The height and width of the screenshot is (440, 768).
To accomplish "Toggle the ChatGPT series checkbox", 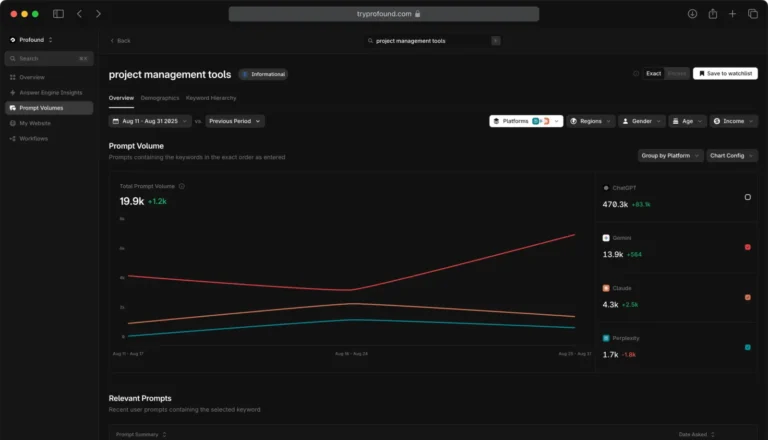I will (x=747, y=197).
